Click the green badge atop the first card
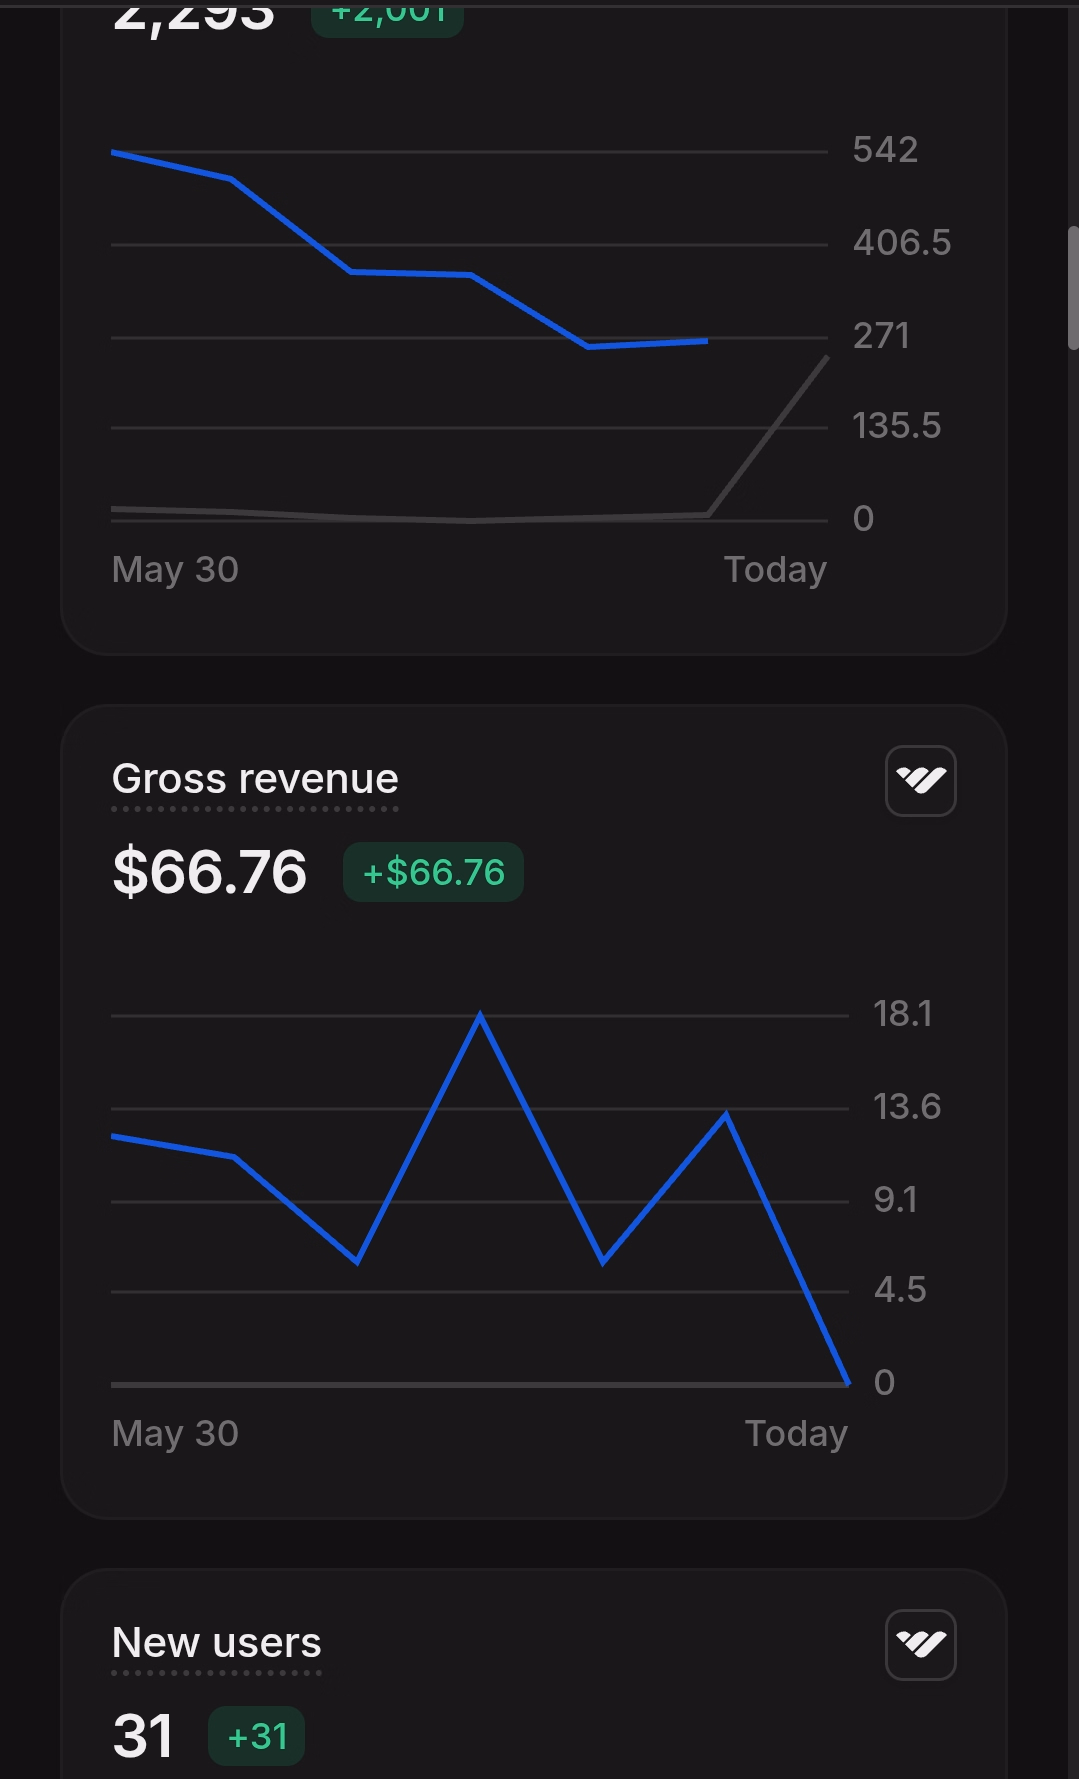 click(x=388, y=17)
